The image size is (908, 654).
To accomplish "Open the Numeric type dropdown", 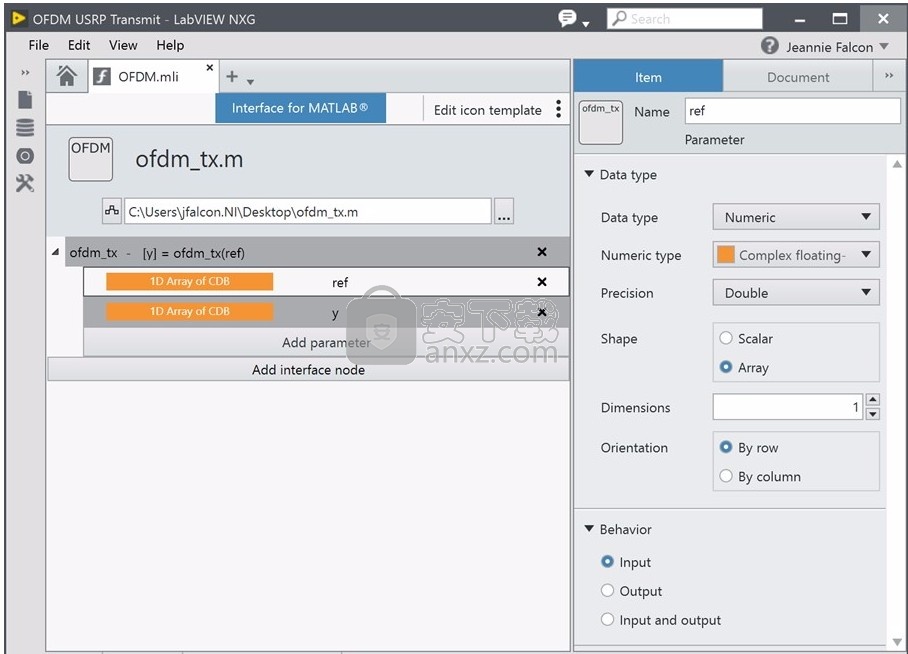I will click(x=796, y=255).
